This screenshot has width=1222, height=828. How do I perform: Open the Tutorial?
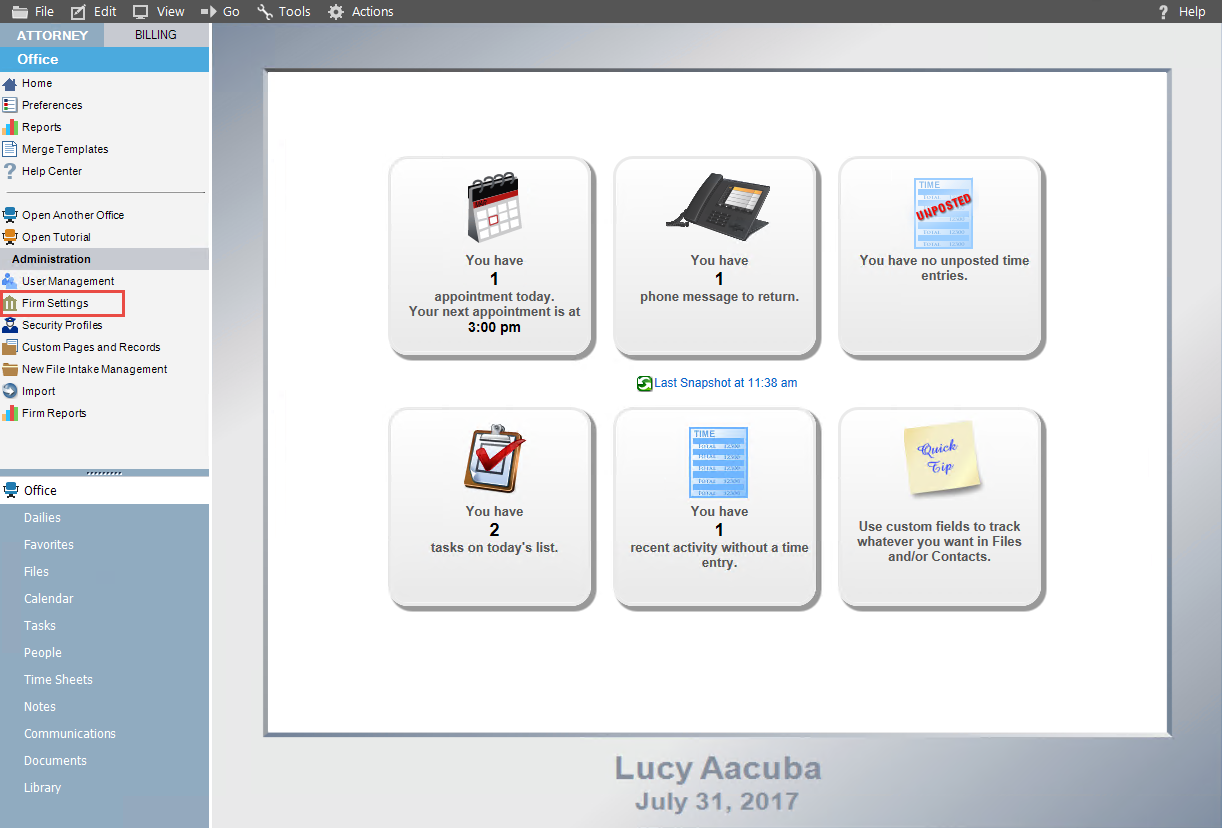click(60, 237)
